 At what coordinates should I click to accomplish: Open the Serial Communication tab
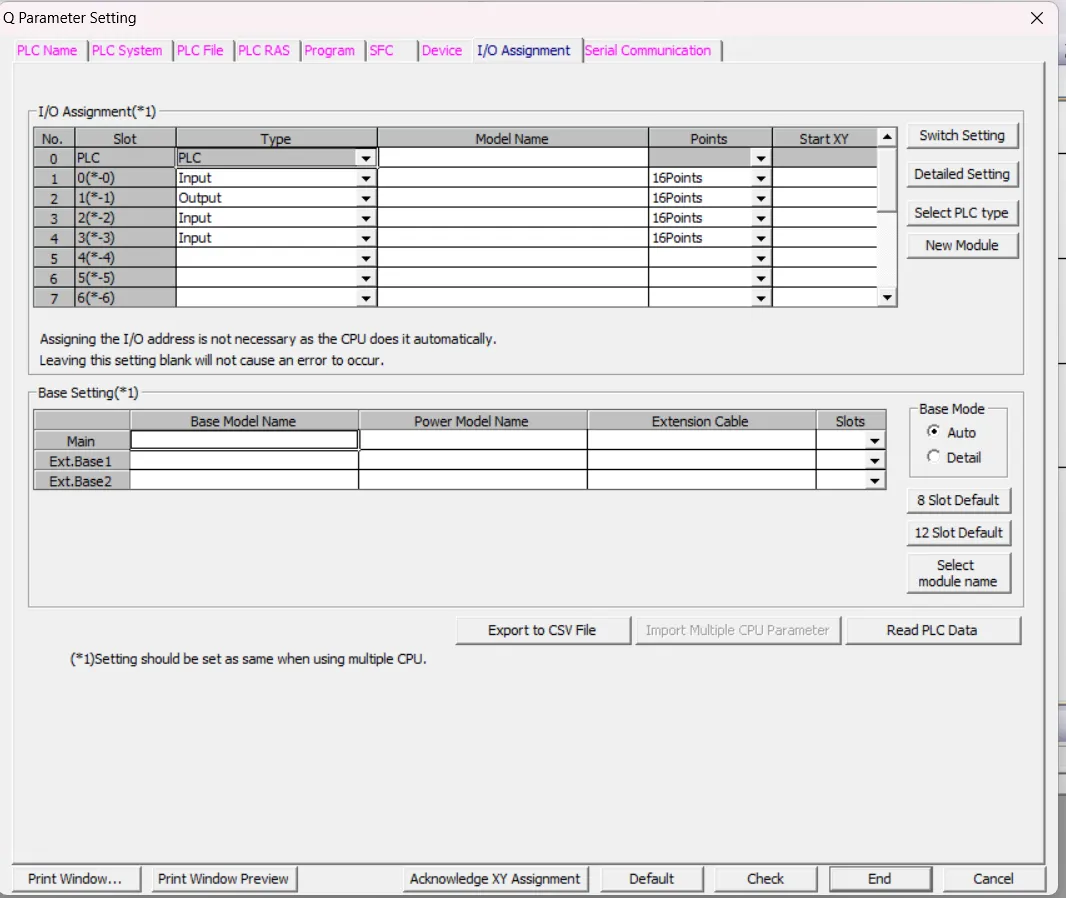pyautogui.click(x=648, y=51)
